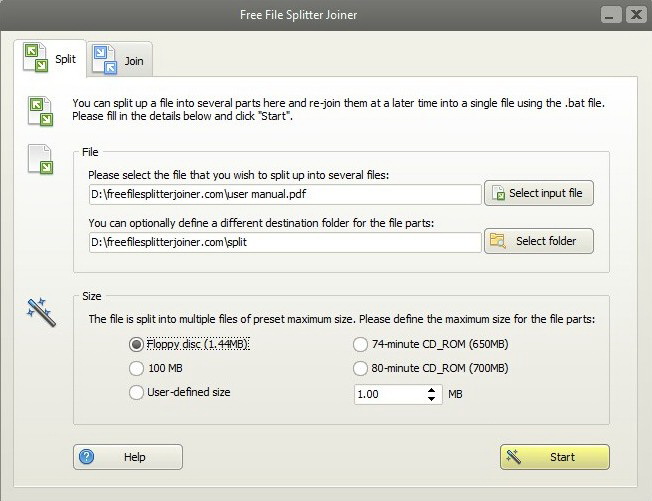
Task: Click the Split tab green arrows icon
Action: (35, 58)
